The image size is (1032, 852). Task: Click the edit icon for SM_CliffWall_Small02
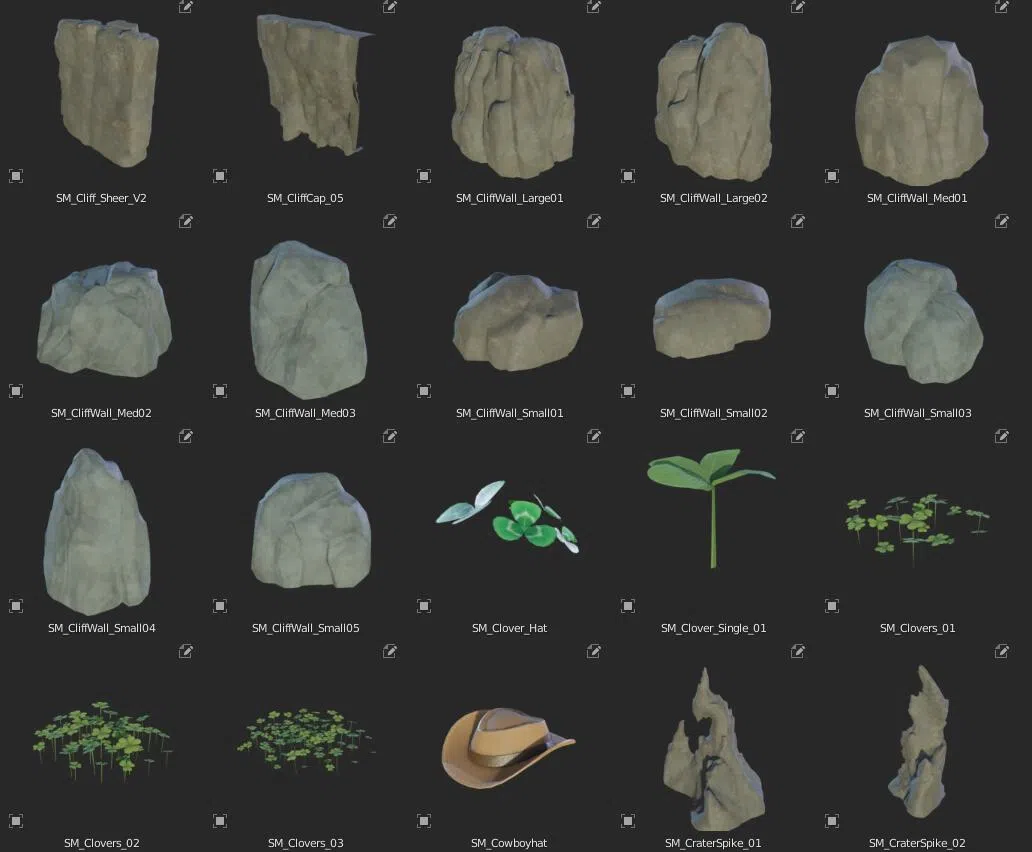click(x=798, y=221)
